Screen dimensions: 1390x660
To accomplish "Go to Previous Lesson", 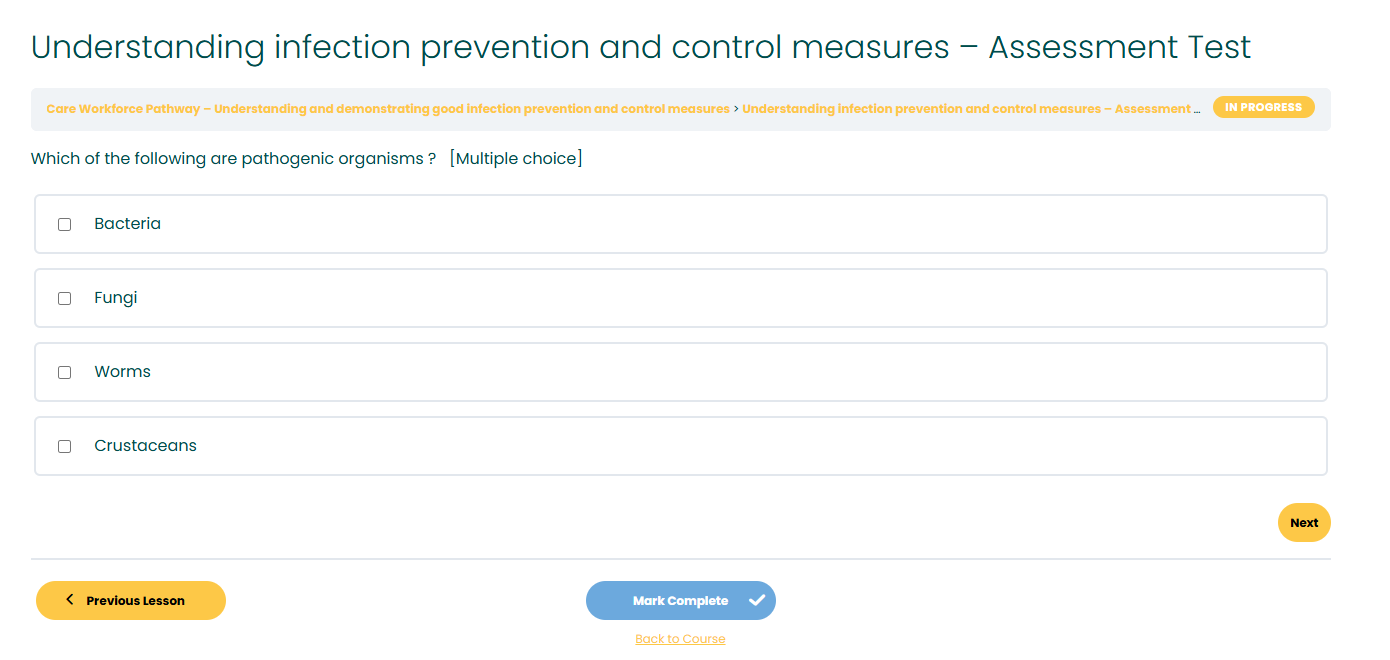I will coord(131,600).
